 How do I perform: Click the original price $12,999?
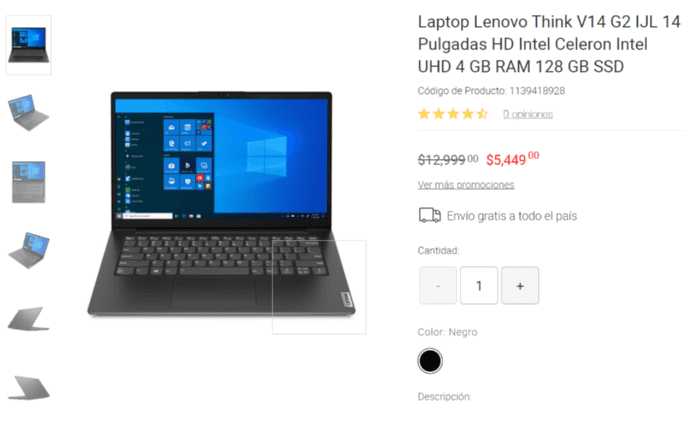(448, 159)
